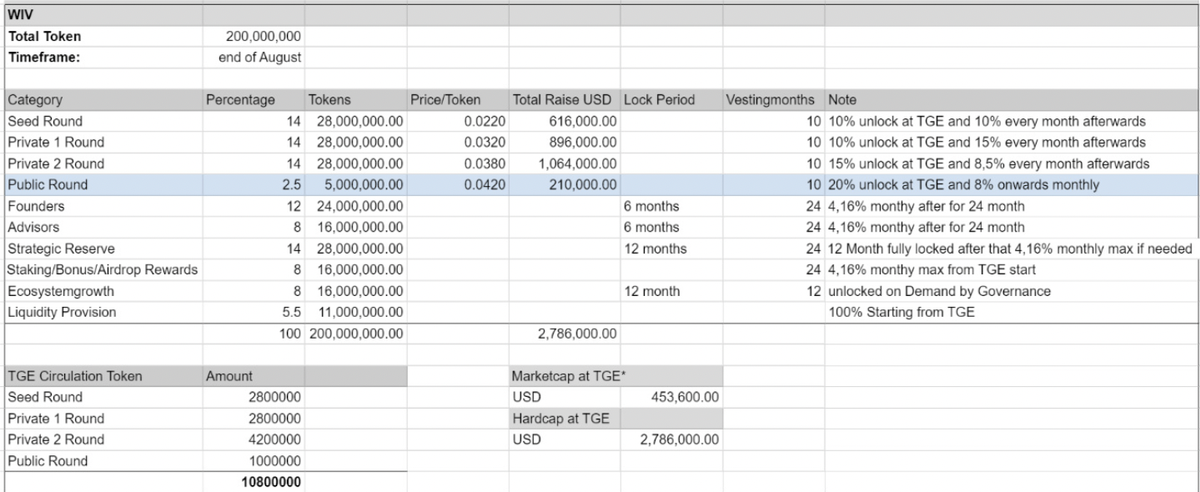Select the Public Round note about 20% unlock
This screenshot has height=492, width=1200.
pos(964,185)
